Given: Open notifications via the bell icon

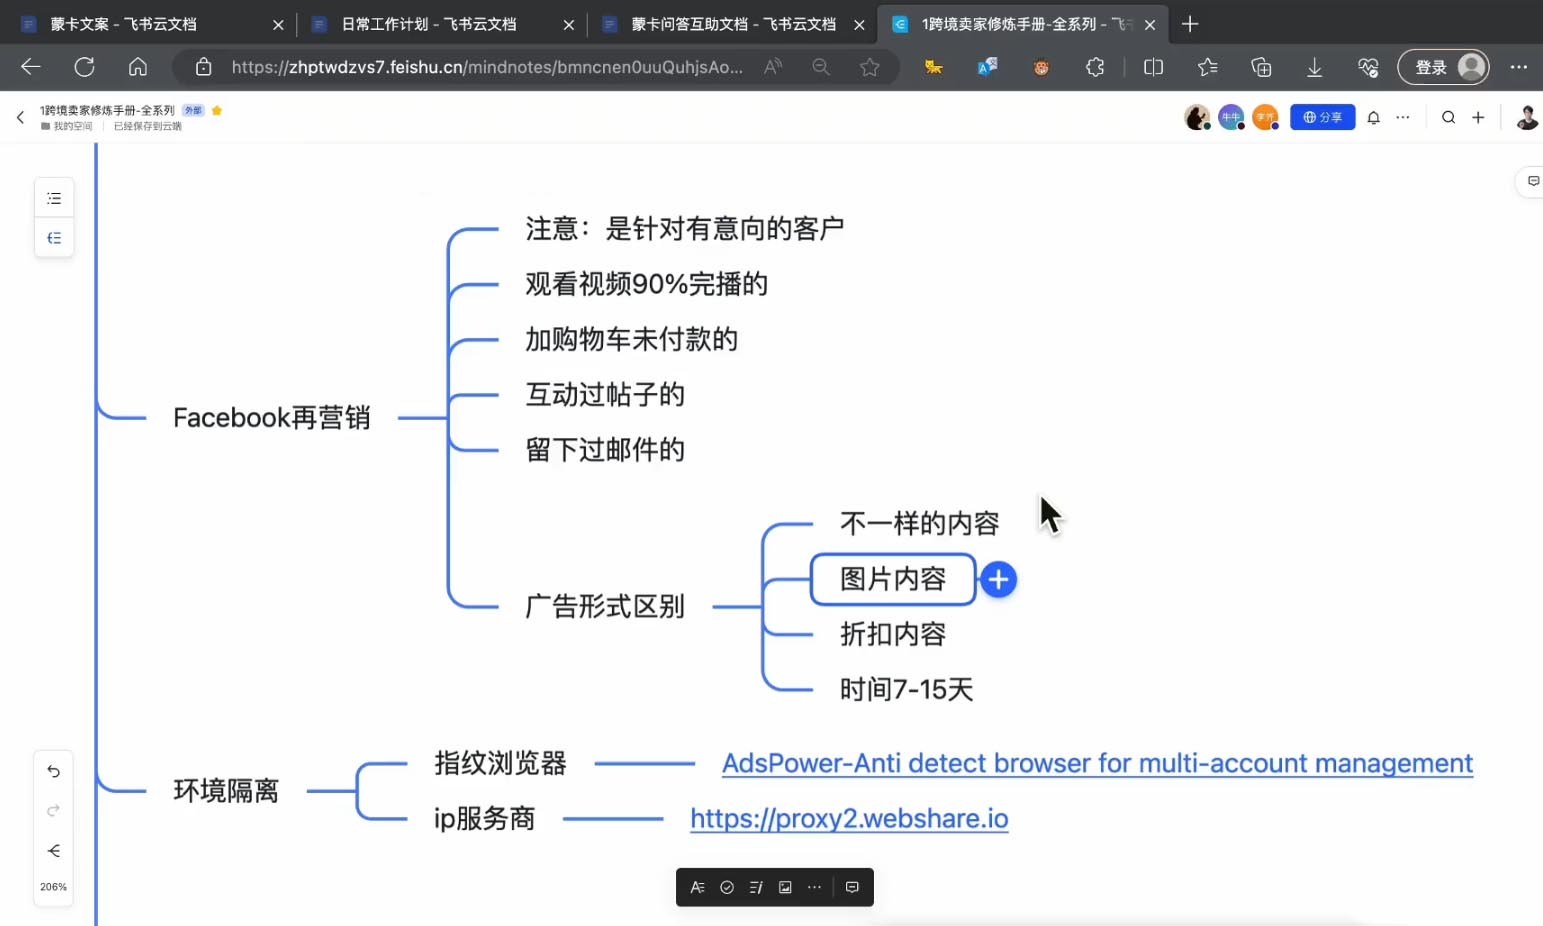Looking at the screenshot, I should click(1374, 117).
